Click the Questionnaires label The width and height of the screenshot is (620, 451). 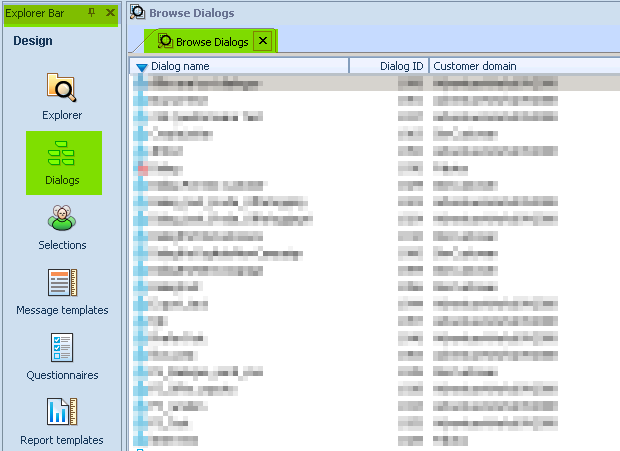(62, 375)
